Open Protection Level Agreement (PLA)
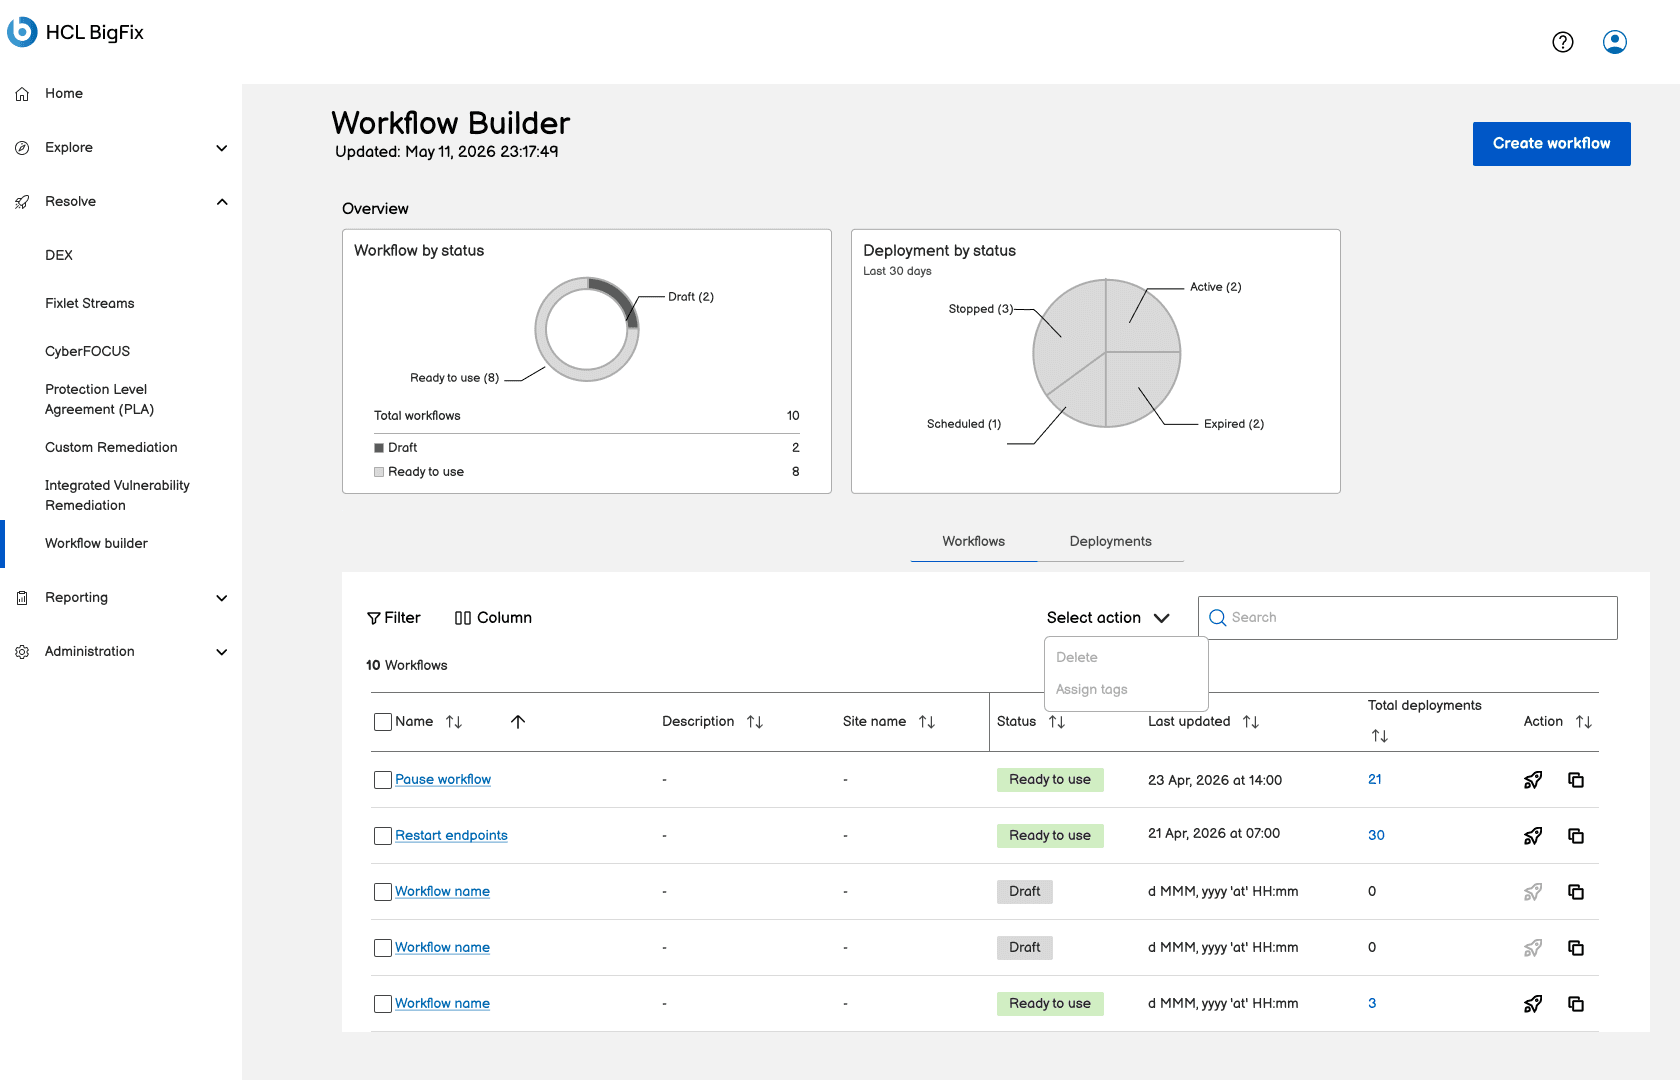The image size is (1680, 1080). [100, 399]
